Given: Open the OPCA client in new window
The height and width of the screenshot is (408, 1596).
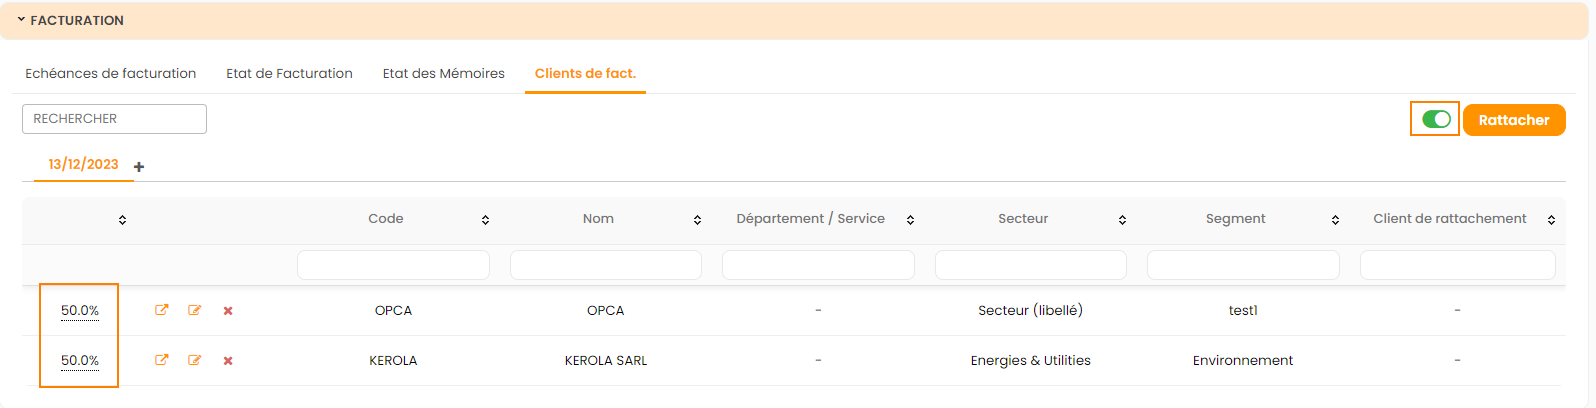Looking at the screenshot, I should [x=161, y=310].
